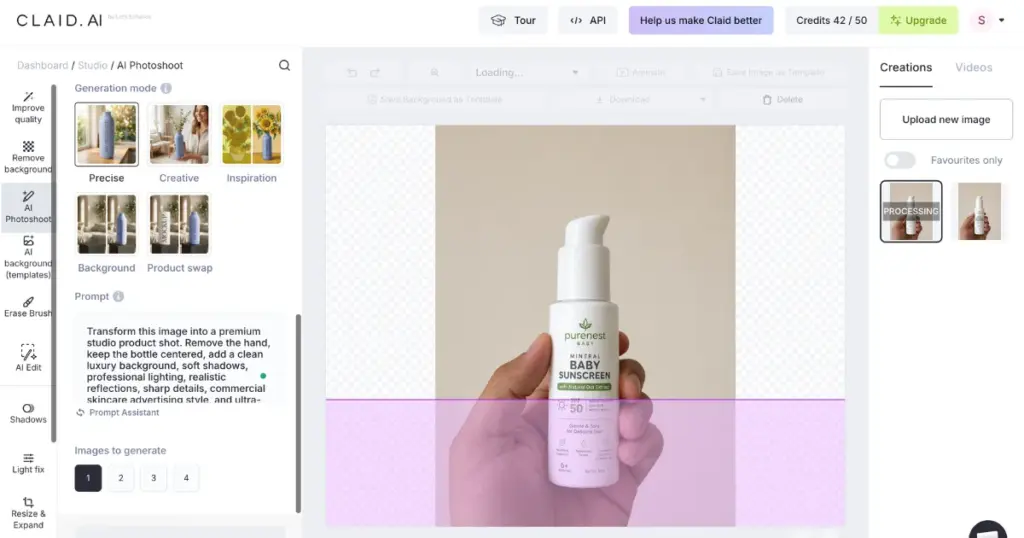Viewport: 1024px width, 538px height.
Task: Click Save Background as Template
Action: [435, 100]
